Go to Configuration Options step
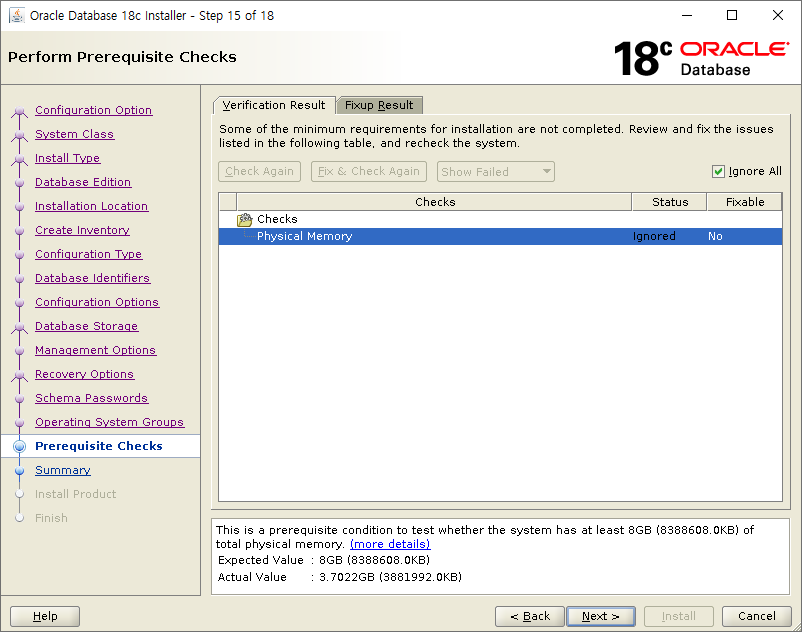Viewport: 802px width, 632px height. pyautogui.click(x=97, y=302)
